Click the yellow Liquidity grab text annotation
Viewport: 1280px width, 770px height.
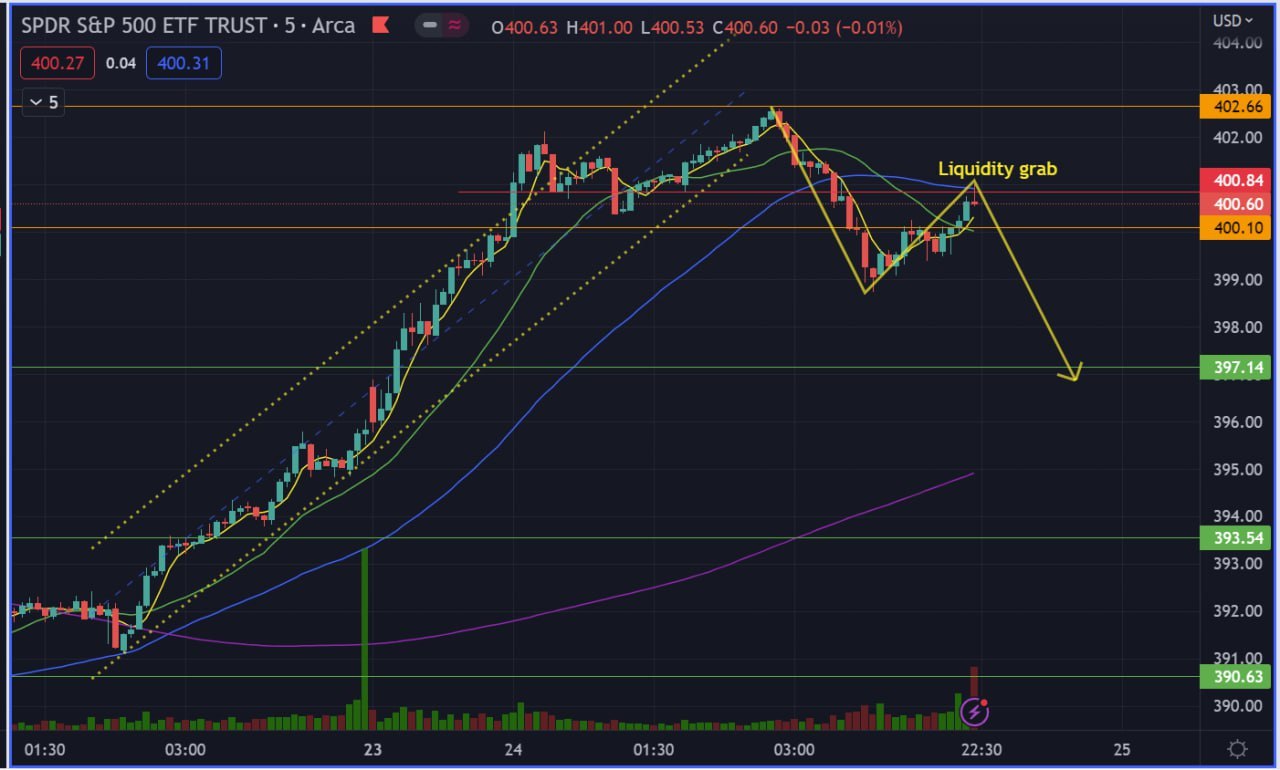pos(997,169)
